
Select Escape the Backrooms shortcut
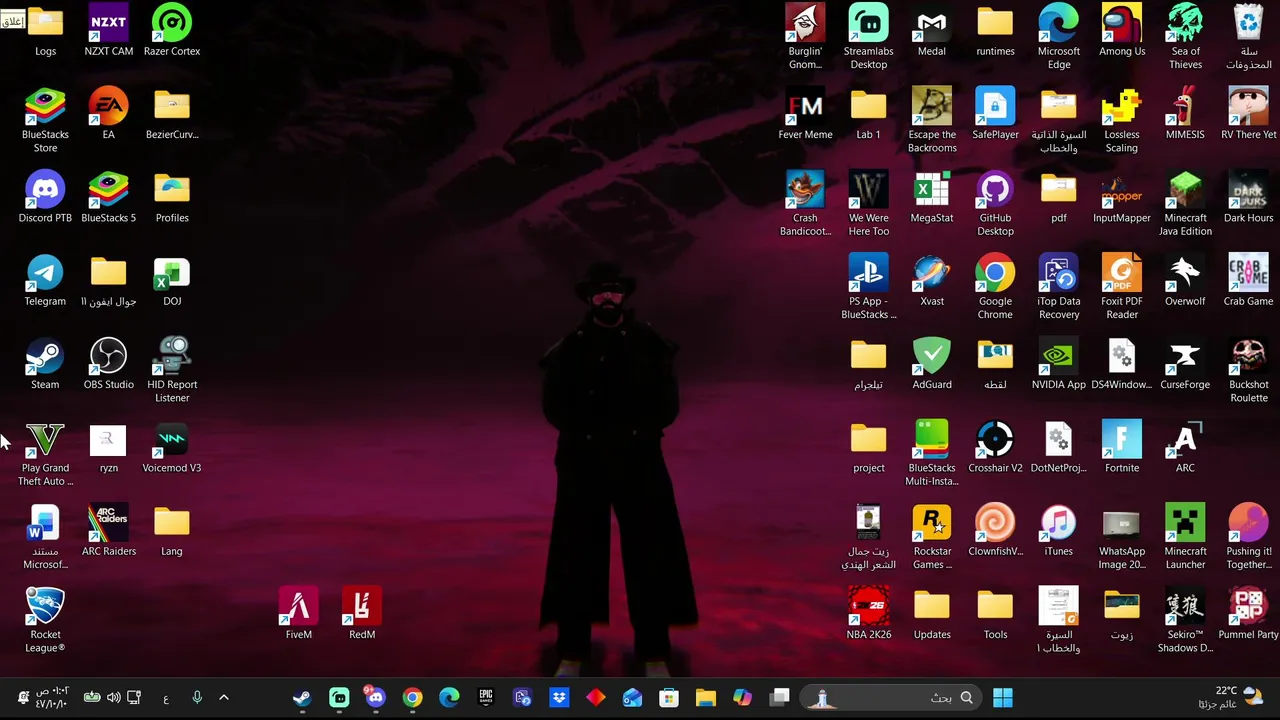[x=931, y=121]
